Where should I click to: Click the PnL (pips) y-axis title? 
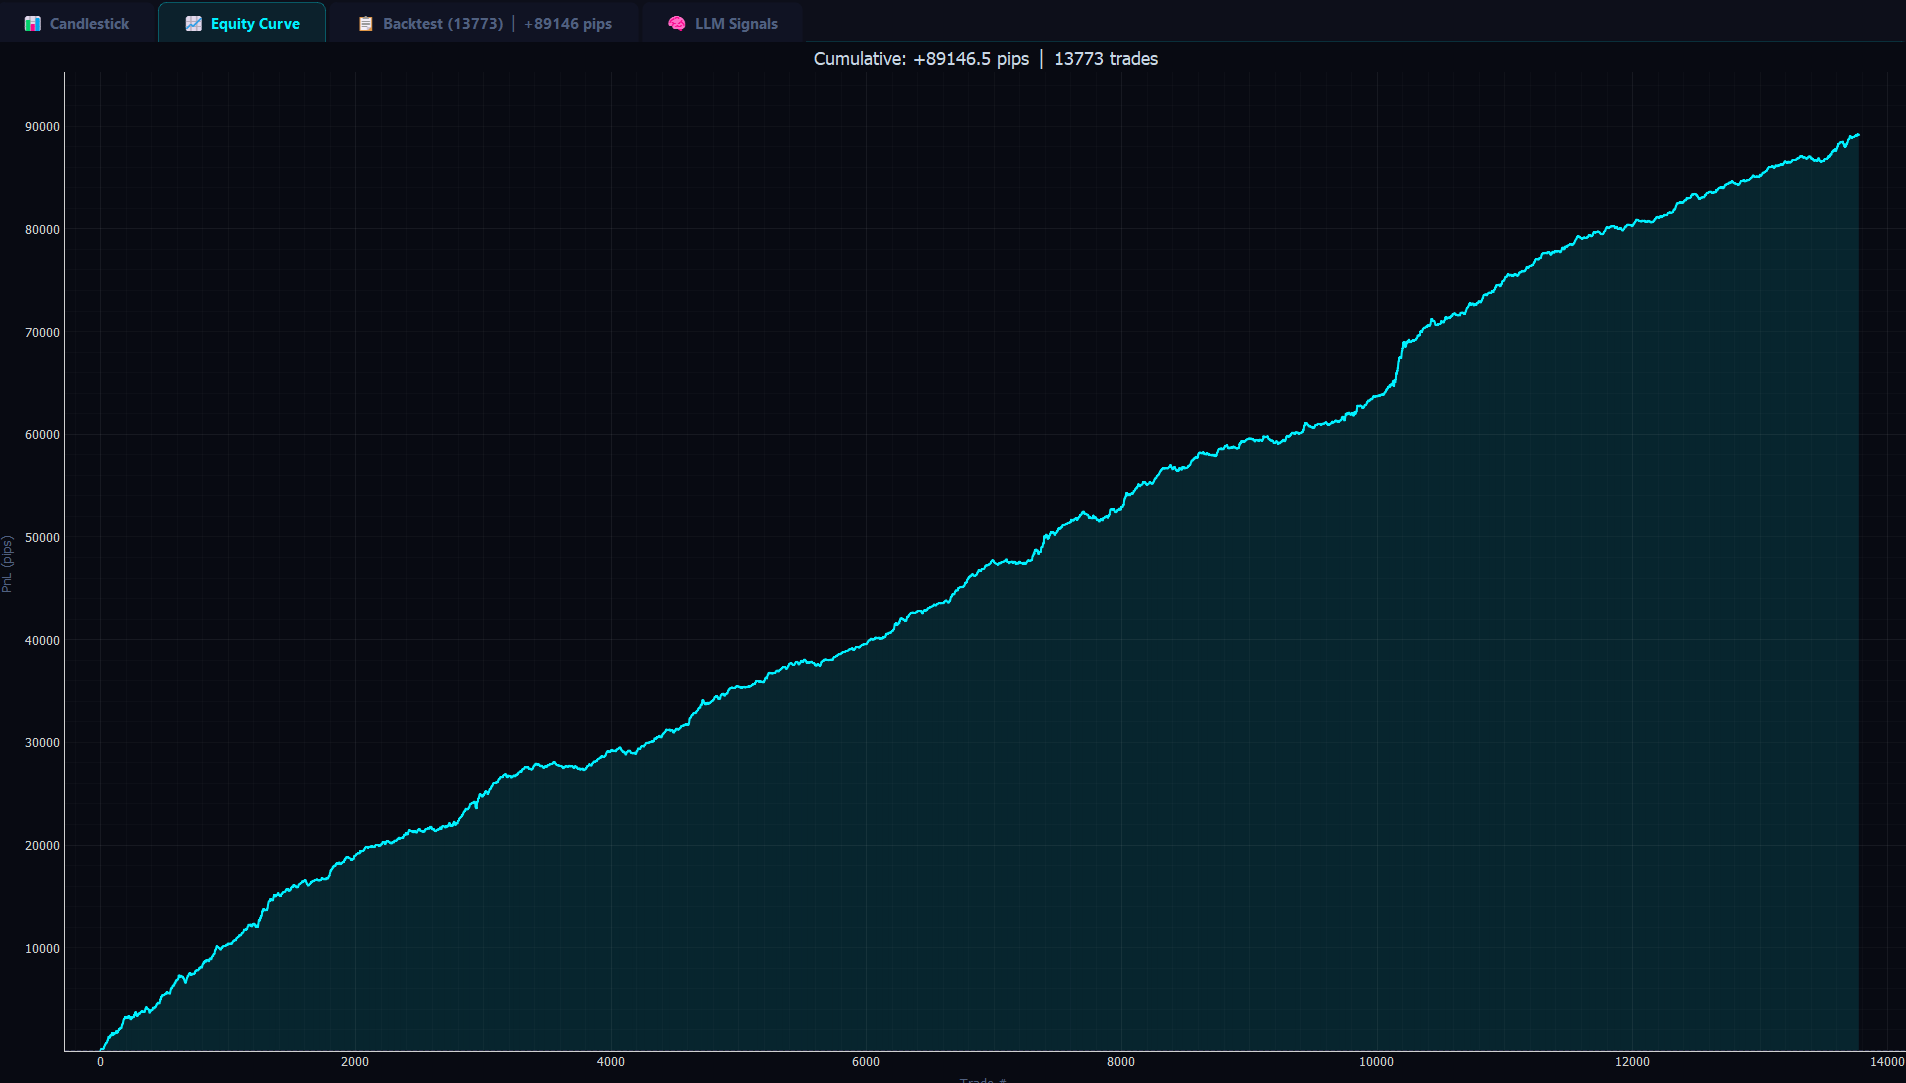pos(8,564)
